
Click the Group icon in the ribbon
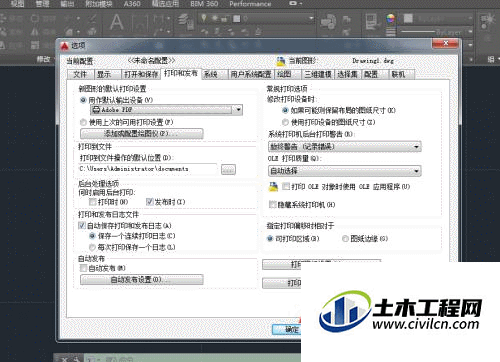pos(487,21)
